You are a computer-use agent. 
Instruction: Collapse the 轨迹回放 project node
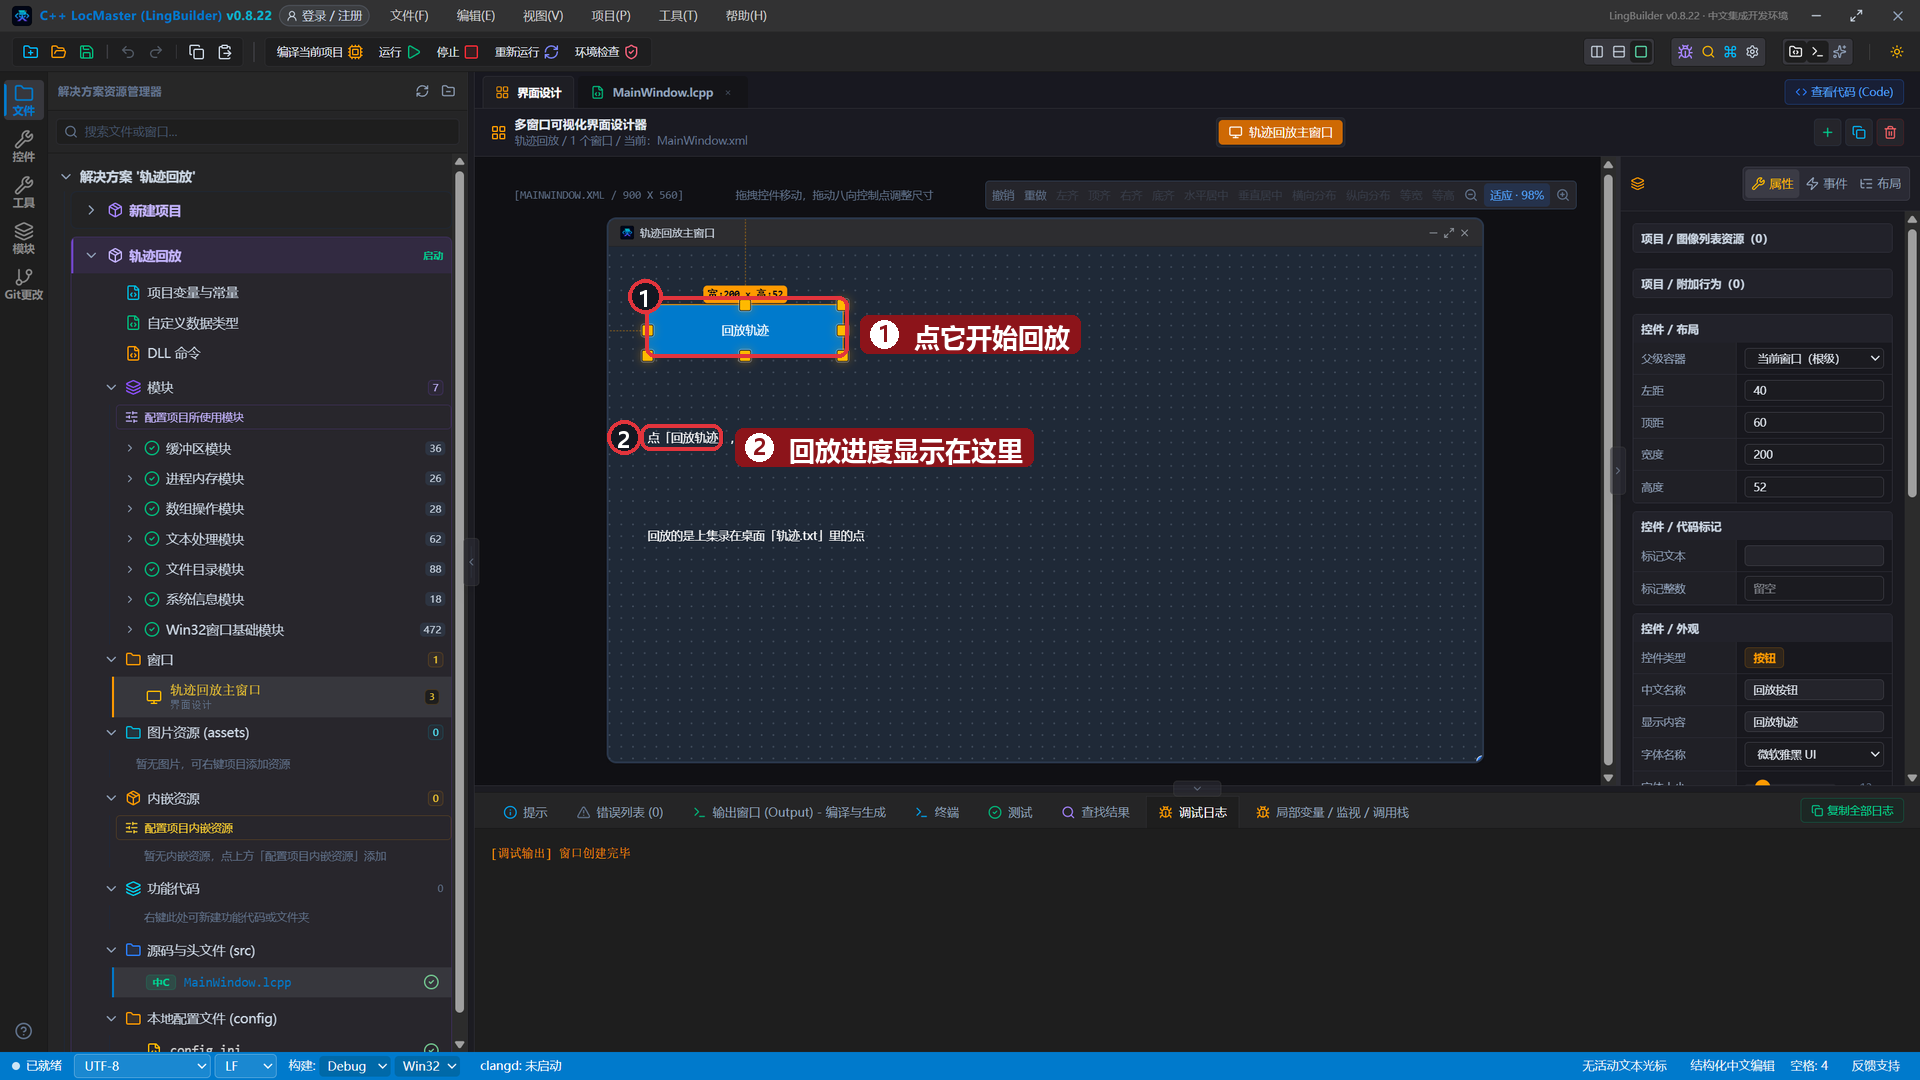click(91, 255)
